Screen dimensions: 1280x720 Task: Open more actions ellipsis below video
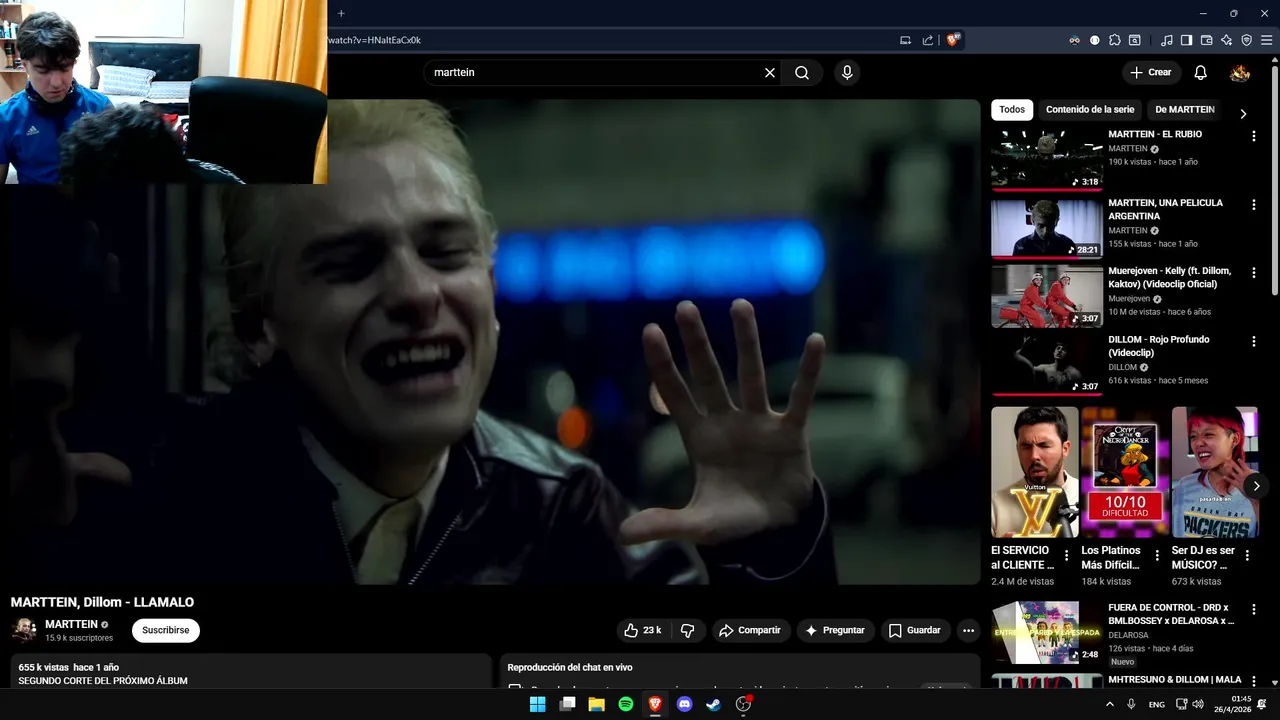click(968, 631)
